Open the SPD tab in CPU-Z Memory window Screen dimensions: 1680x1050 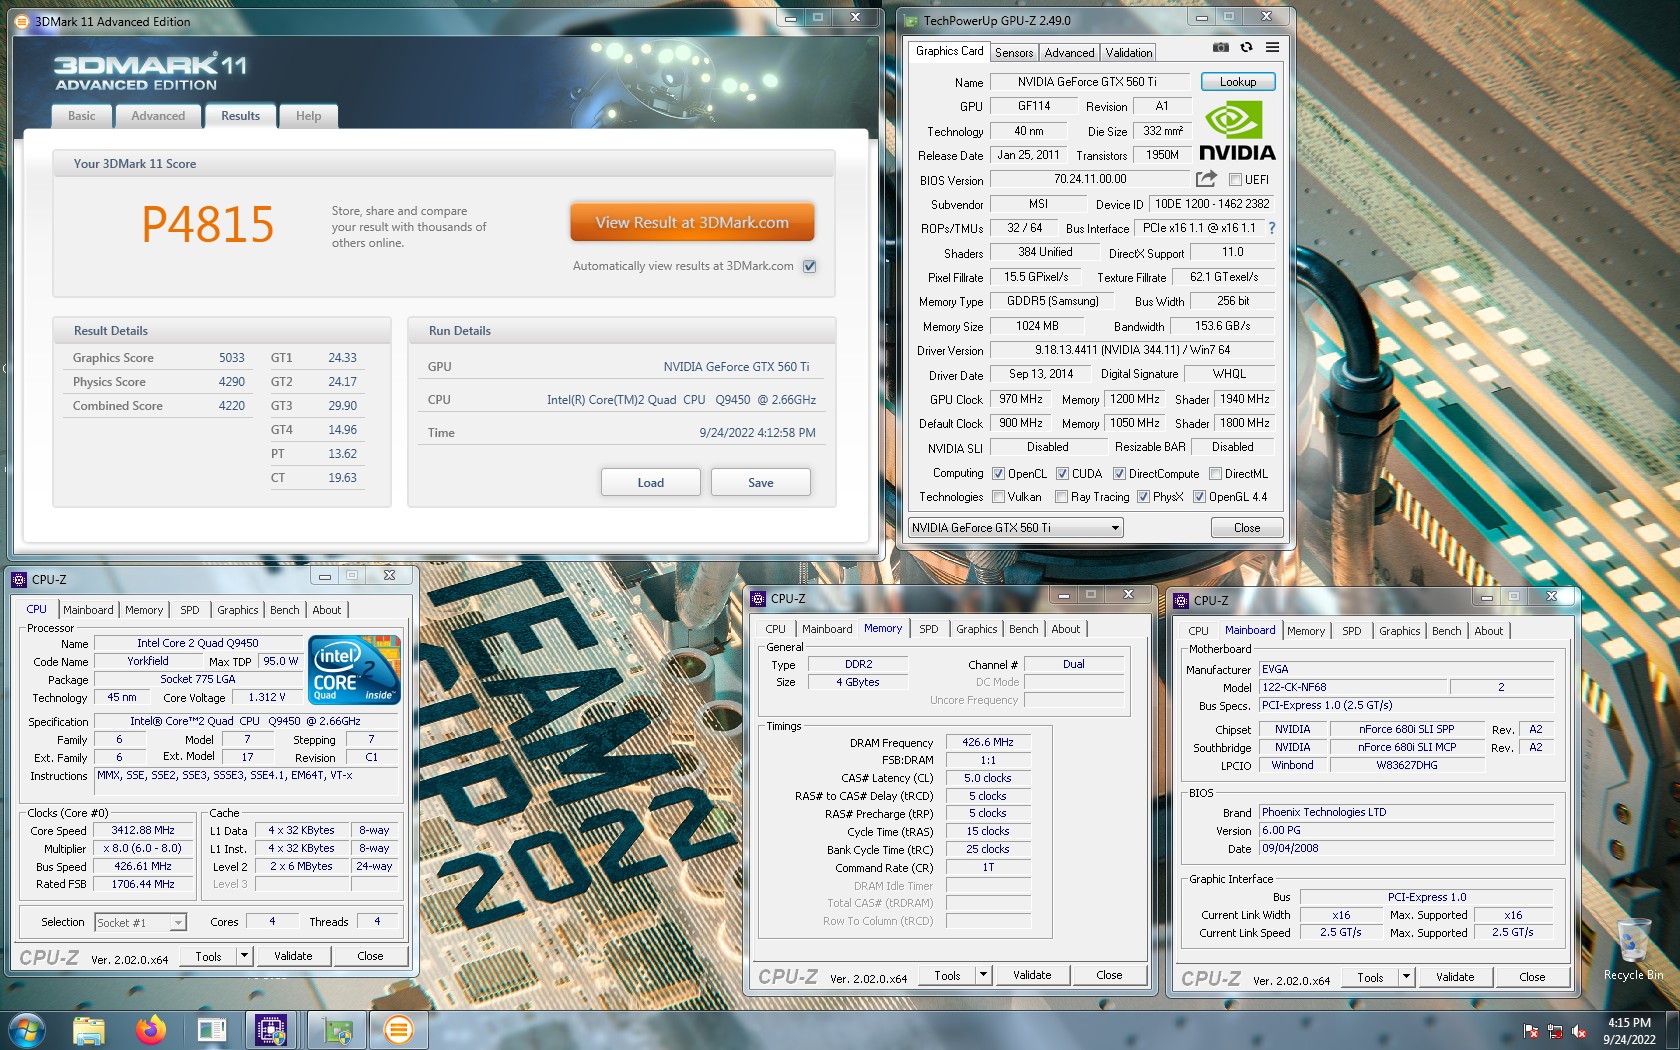[x=929, y=629]
